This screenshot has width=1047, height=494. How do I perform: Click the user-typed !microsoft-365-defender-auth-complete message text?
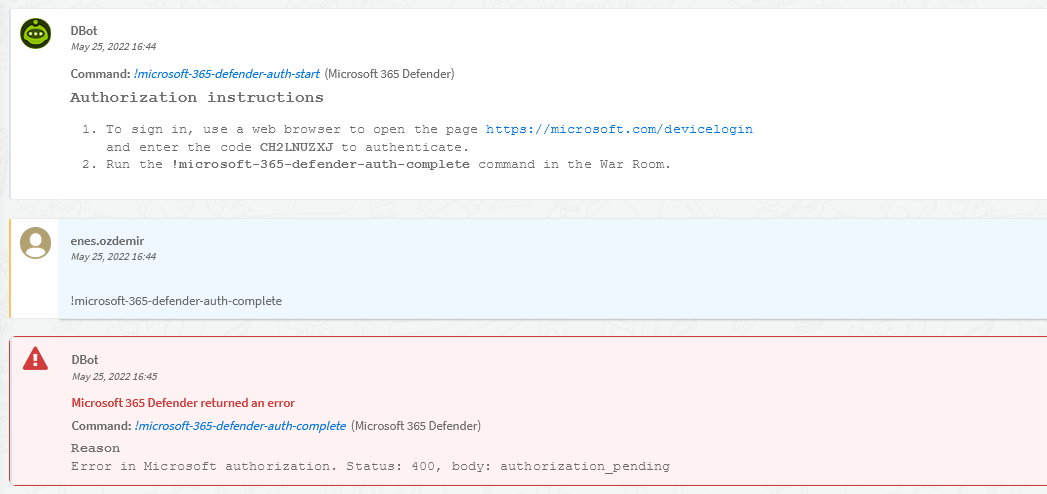[176, 301]
